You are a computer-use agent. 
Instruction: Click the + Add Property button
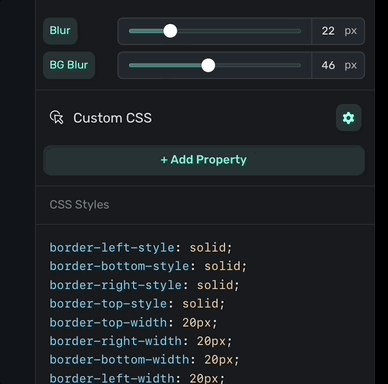click(204, 160)
